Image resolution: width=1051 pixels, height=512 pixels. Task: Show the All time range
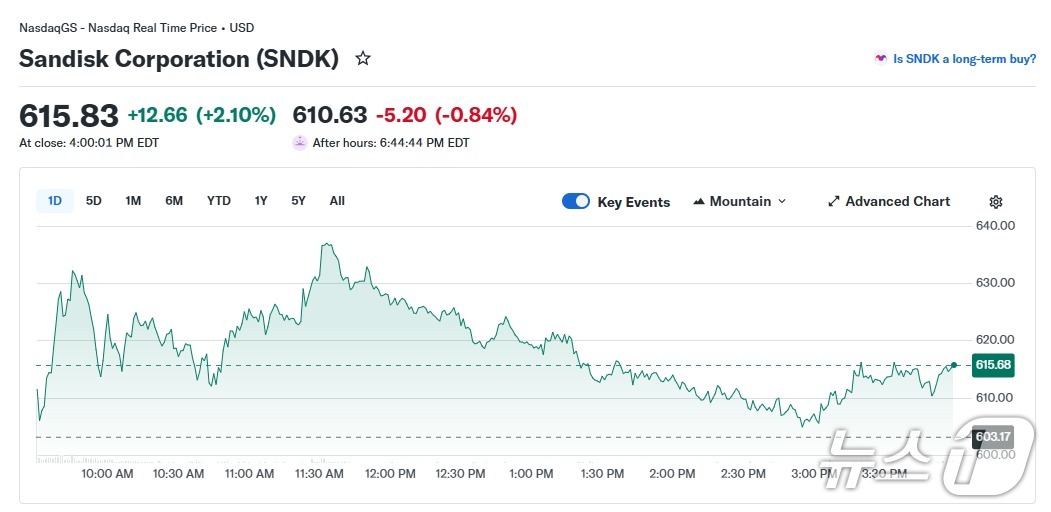[337, 201]
